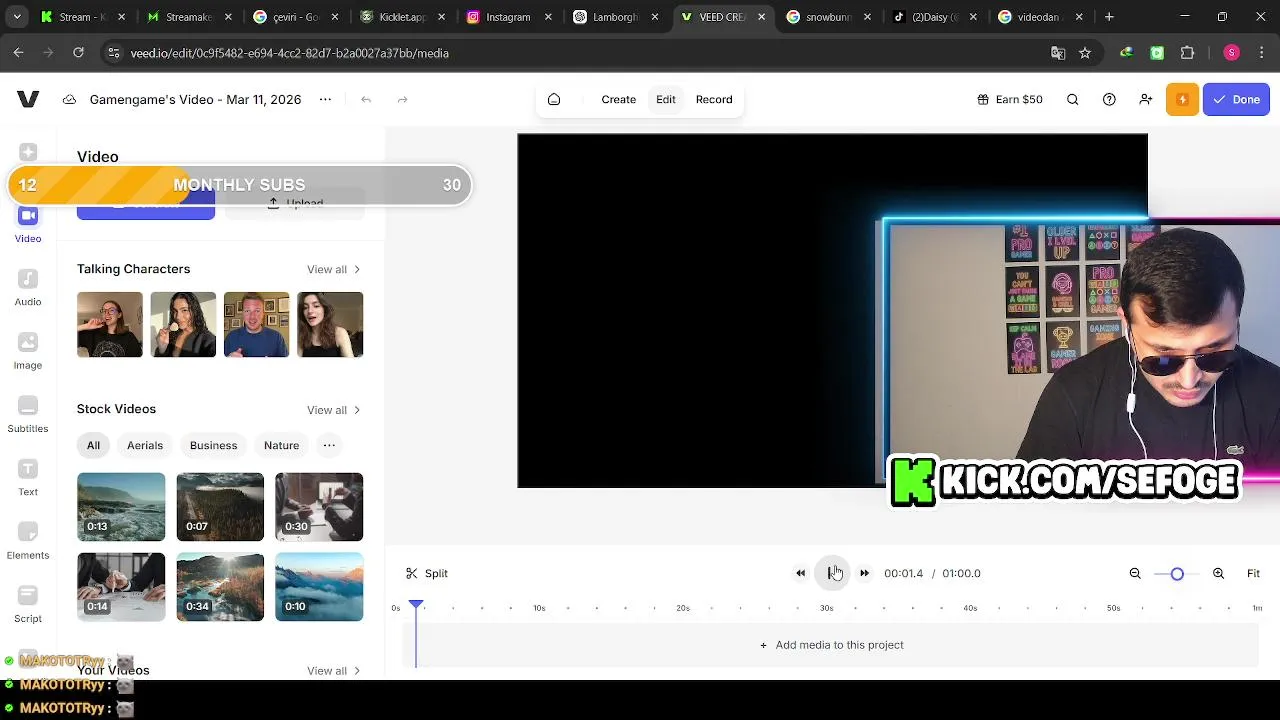Open the project more options ellipsis

[x=325, y=99]
